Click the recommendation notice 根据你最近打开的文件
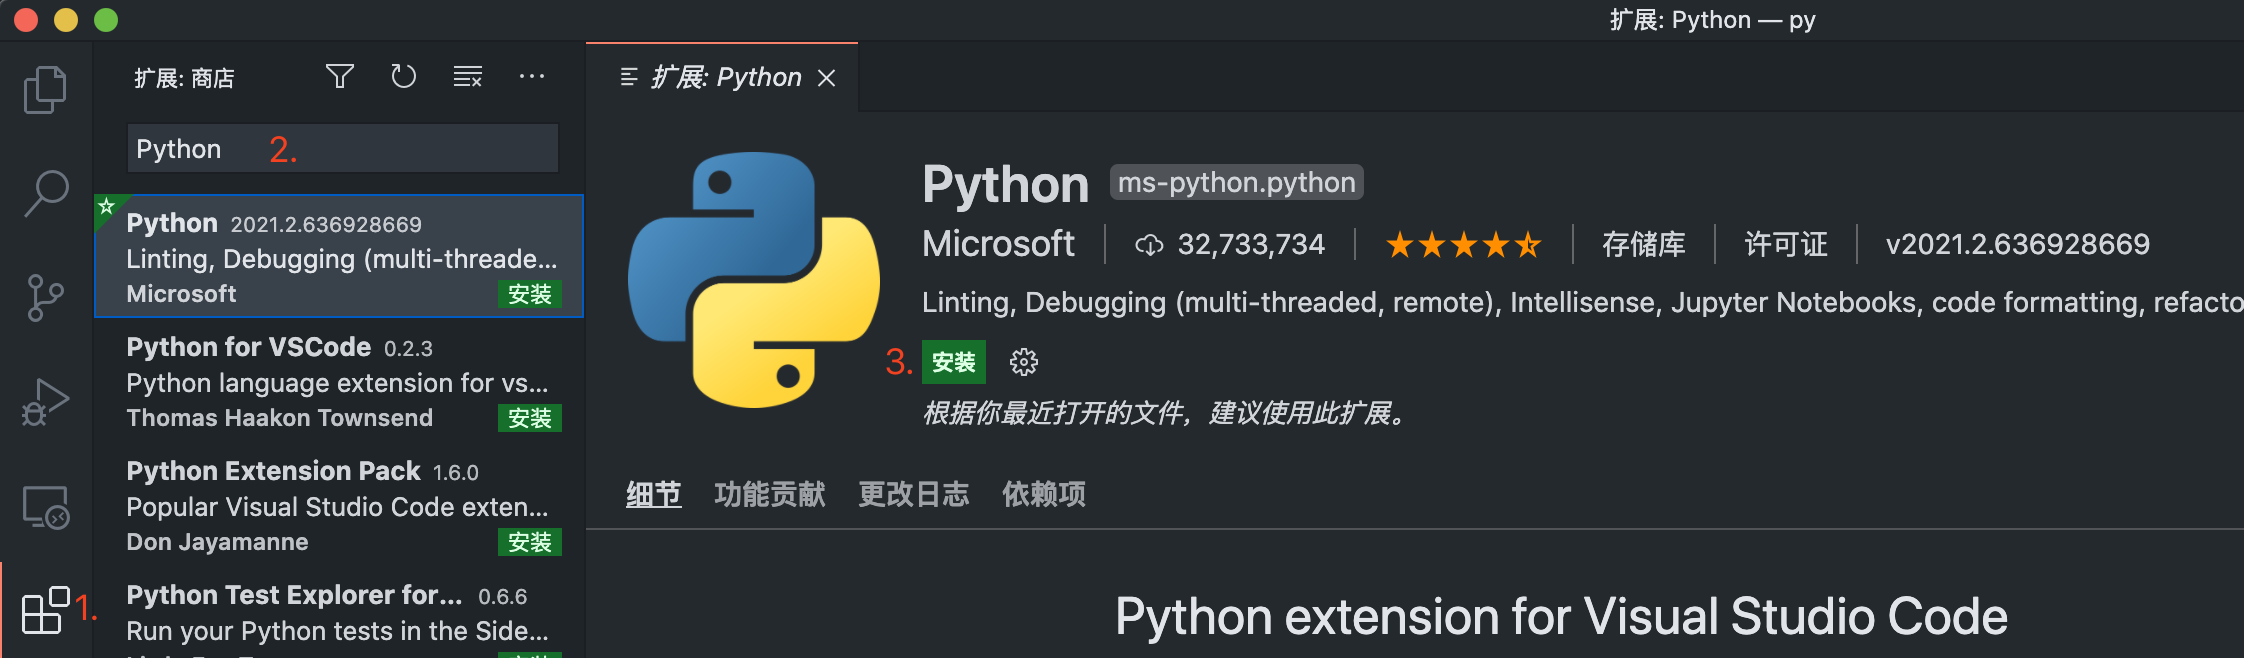The width and height of the screenshot is (2244, 658). (1167, 413)
